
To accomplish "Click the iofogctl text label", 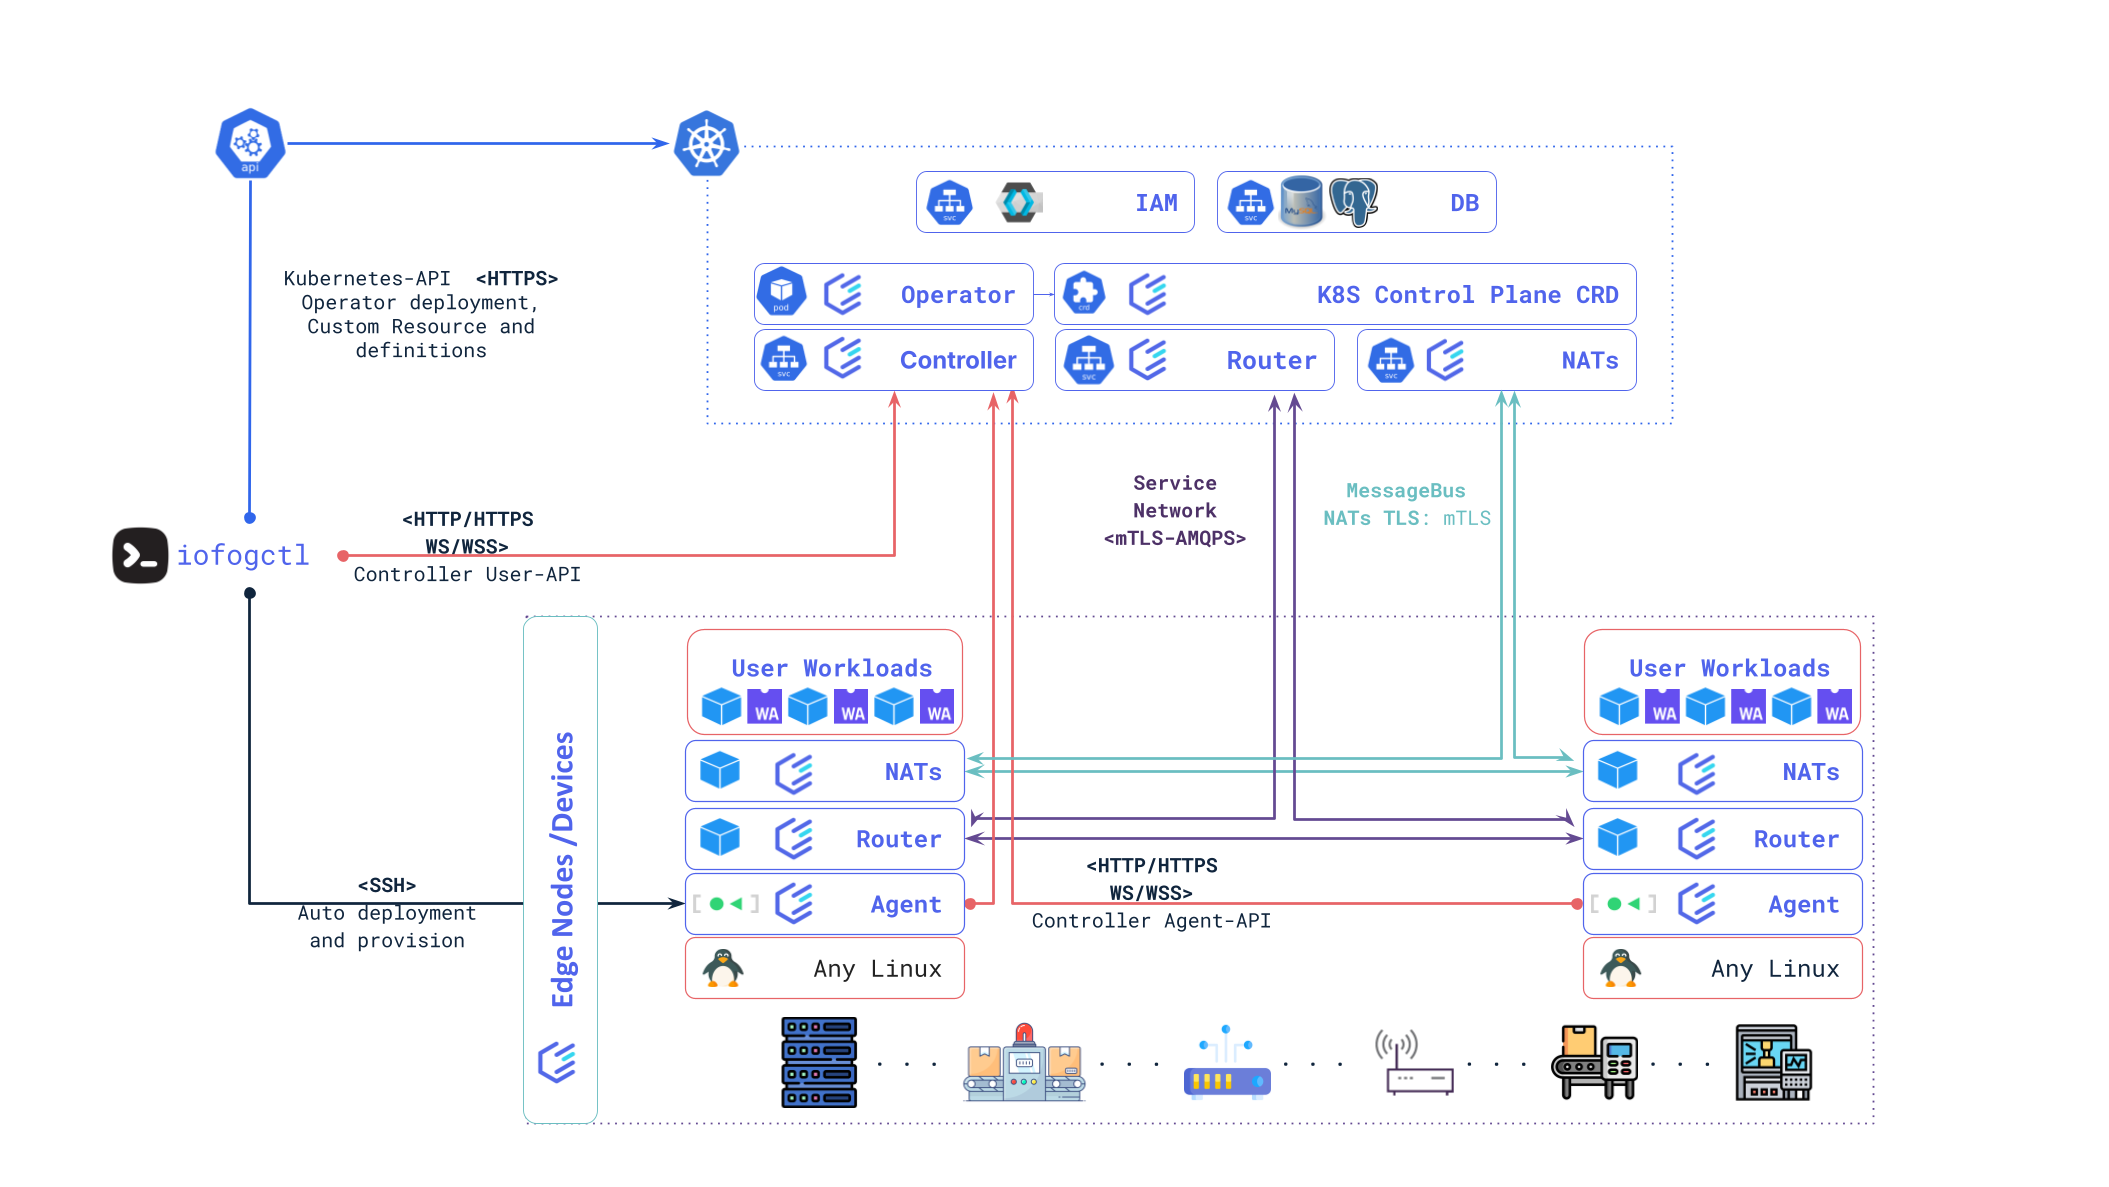I will (x=243, y=555).
